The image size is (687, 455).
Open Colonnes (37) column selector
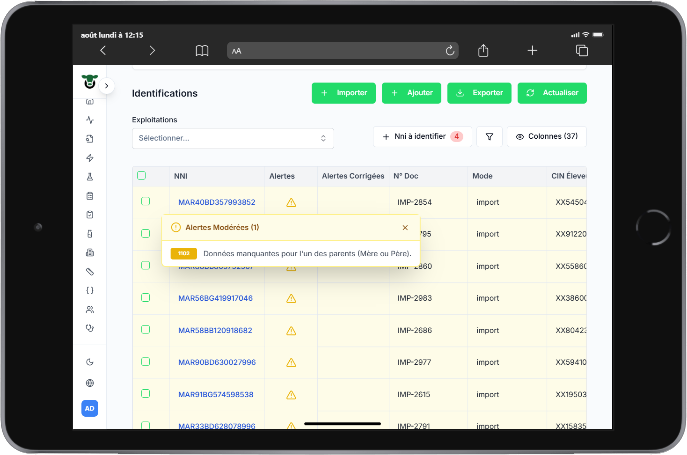546,137
